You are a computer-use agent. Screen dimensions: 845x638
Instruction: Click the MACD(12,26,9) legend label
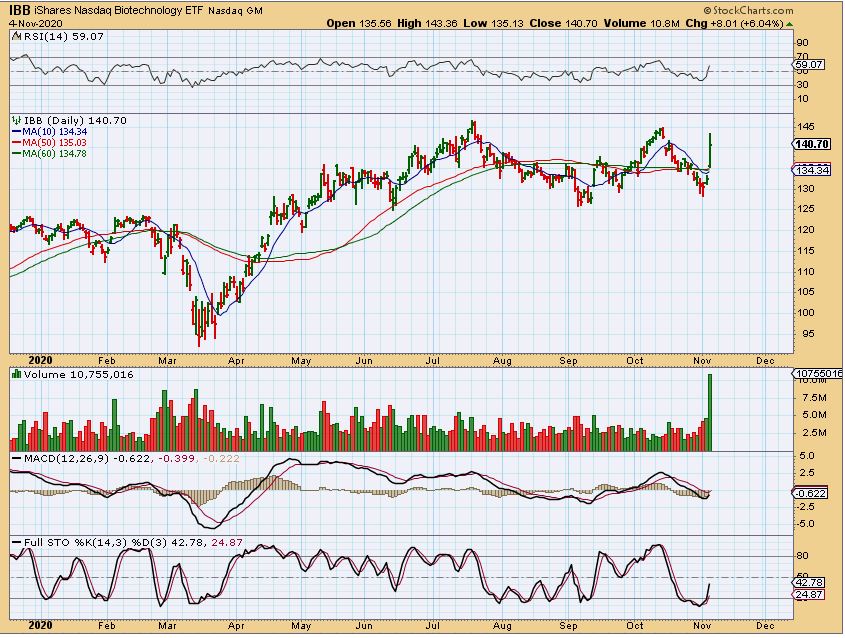66,459
